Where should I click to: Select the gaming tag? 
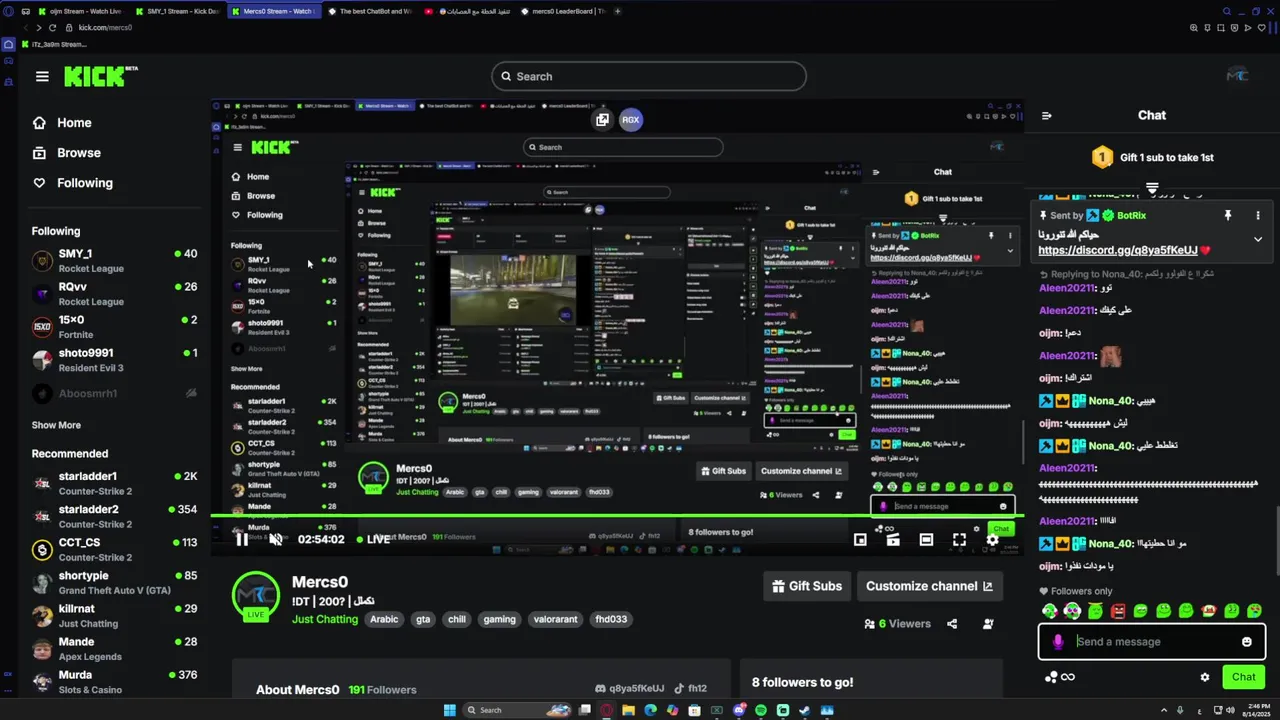point(500,619)
